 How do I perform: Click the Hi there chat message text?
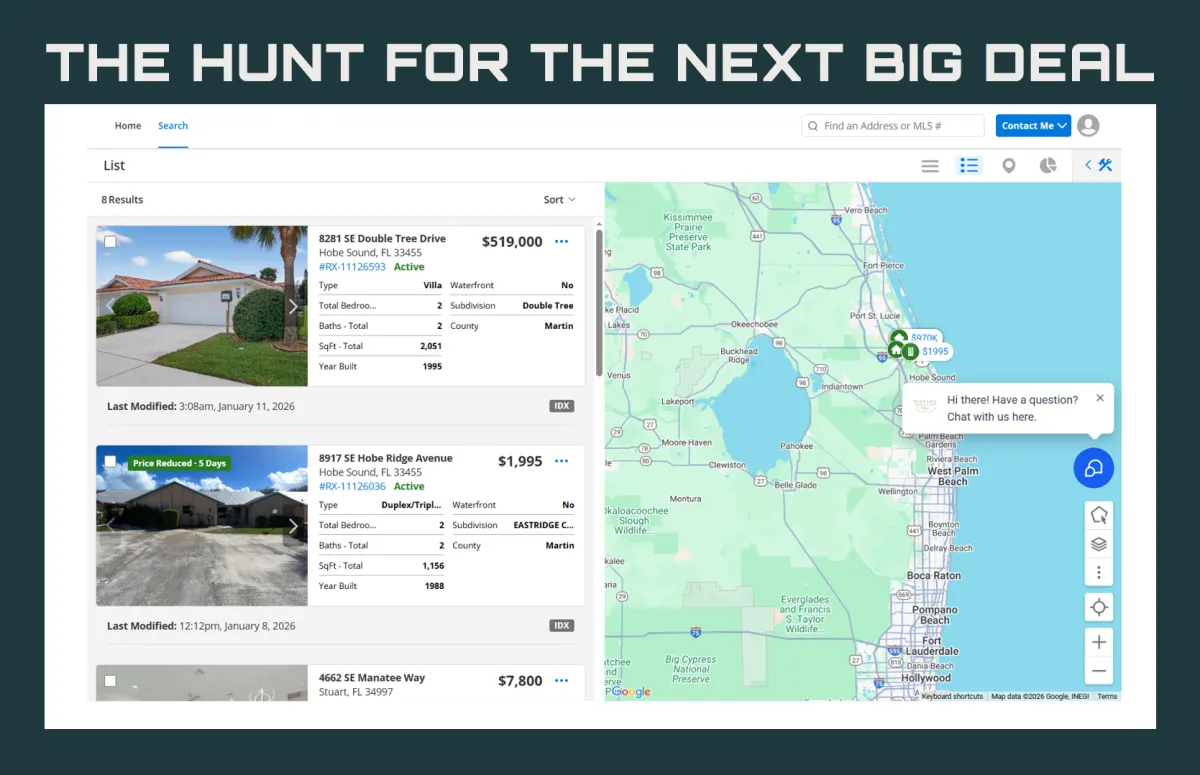coord(1012,408)
